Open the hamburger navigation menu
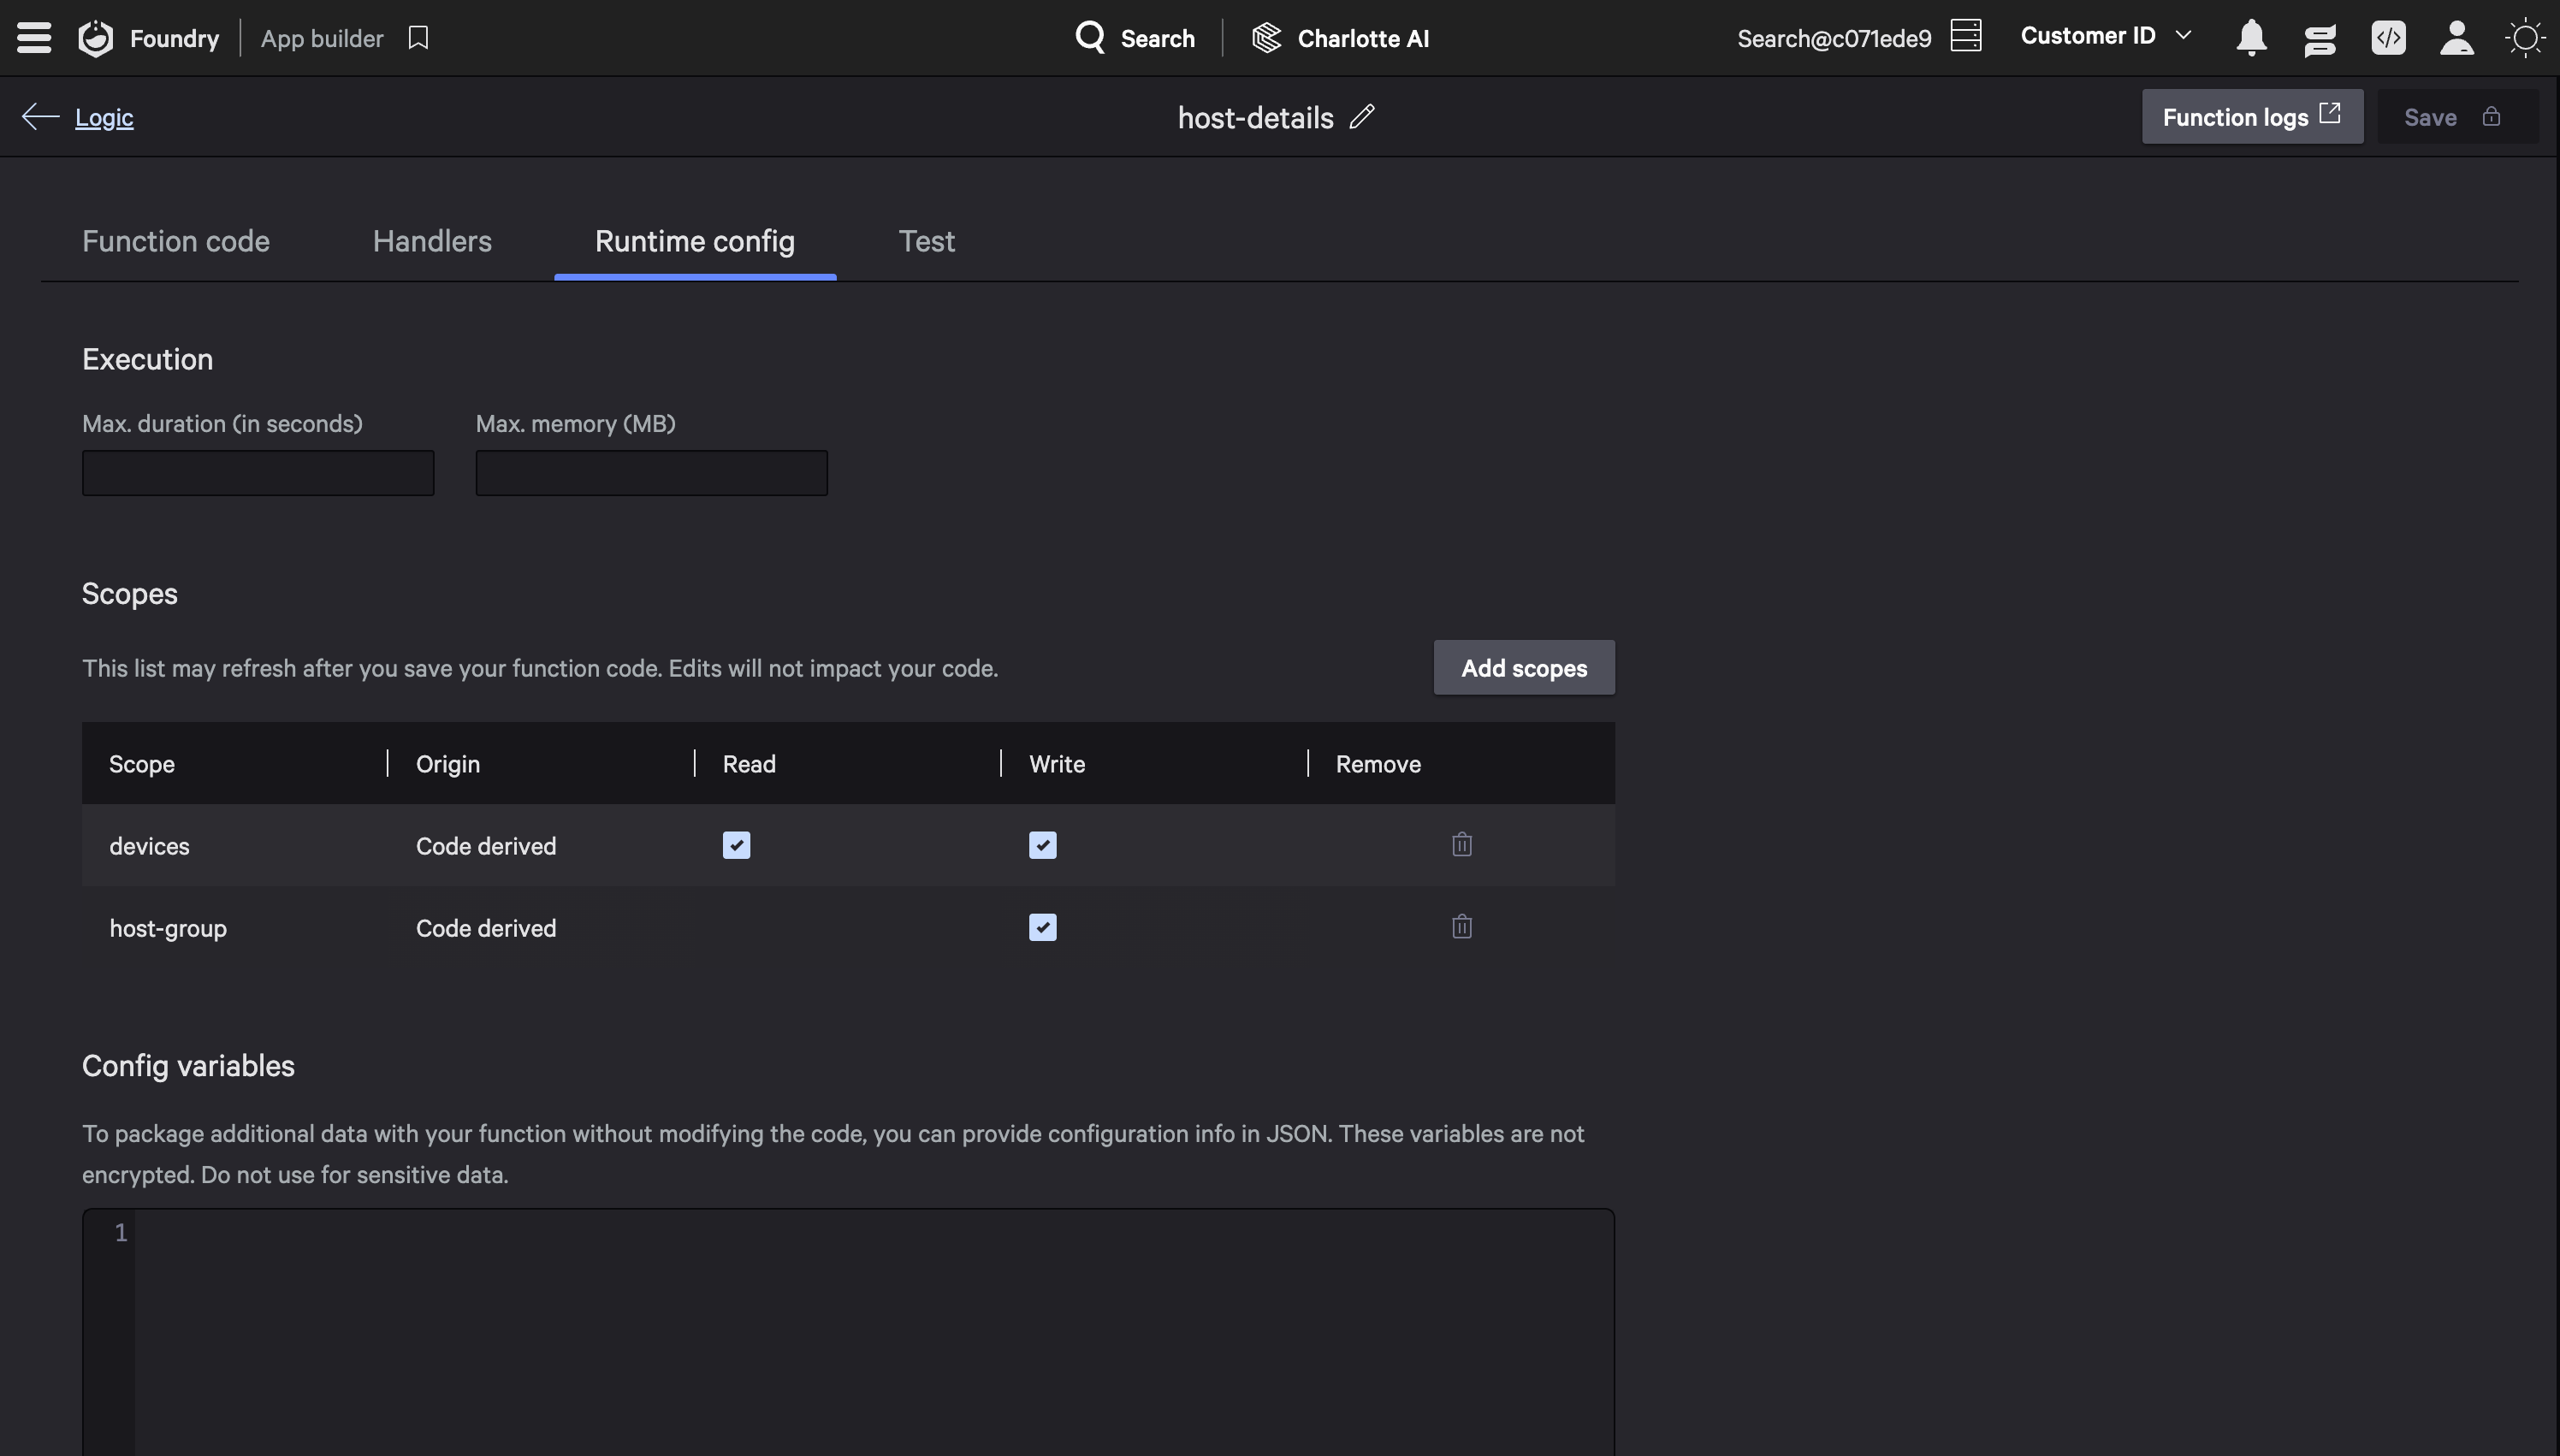The height and width of the screenshot is (1456, 2560). pyautogui.click(x=34, y=38)
